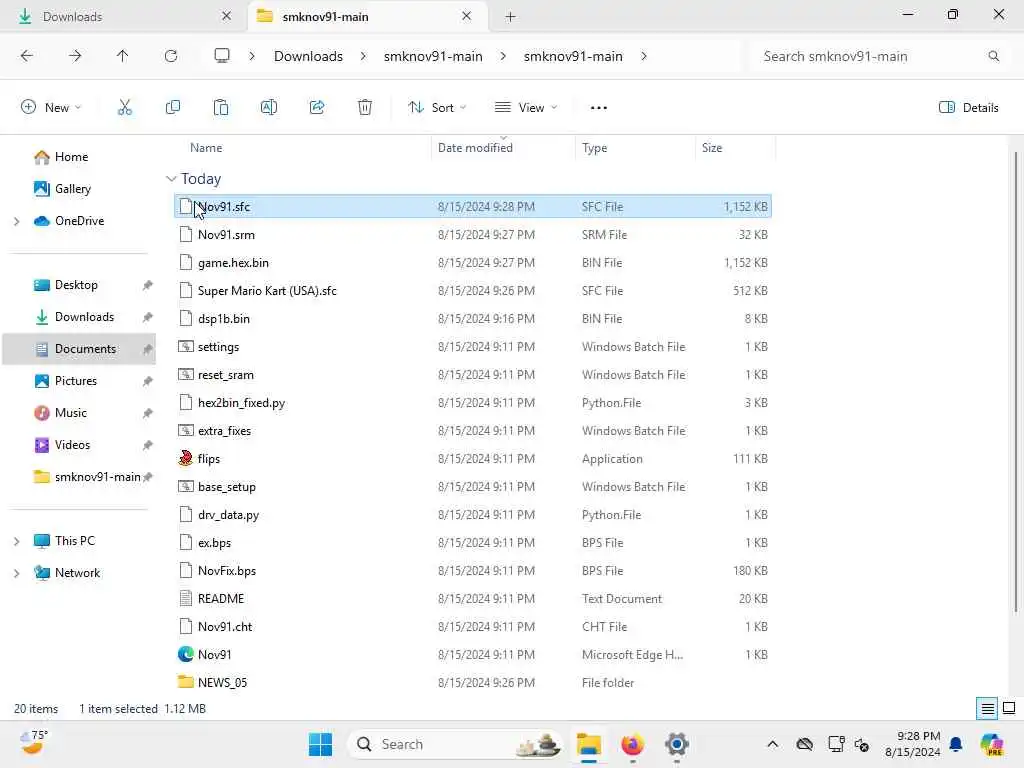Select the file dsp1b.bin
Screen dimensions: 1024x768
(x=473, y=319)
